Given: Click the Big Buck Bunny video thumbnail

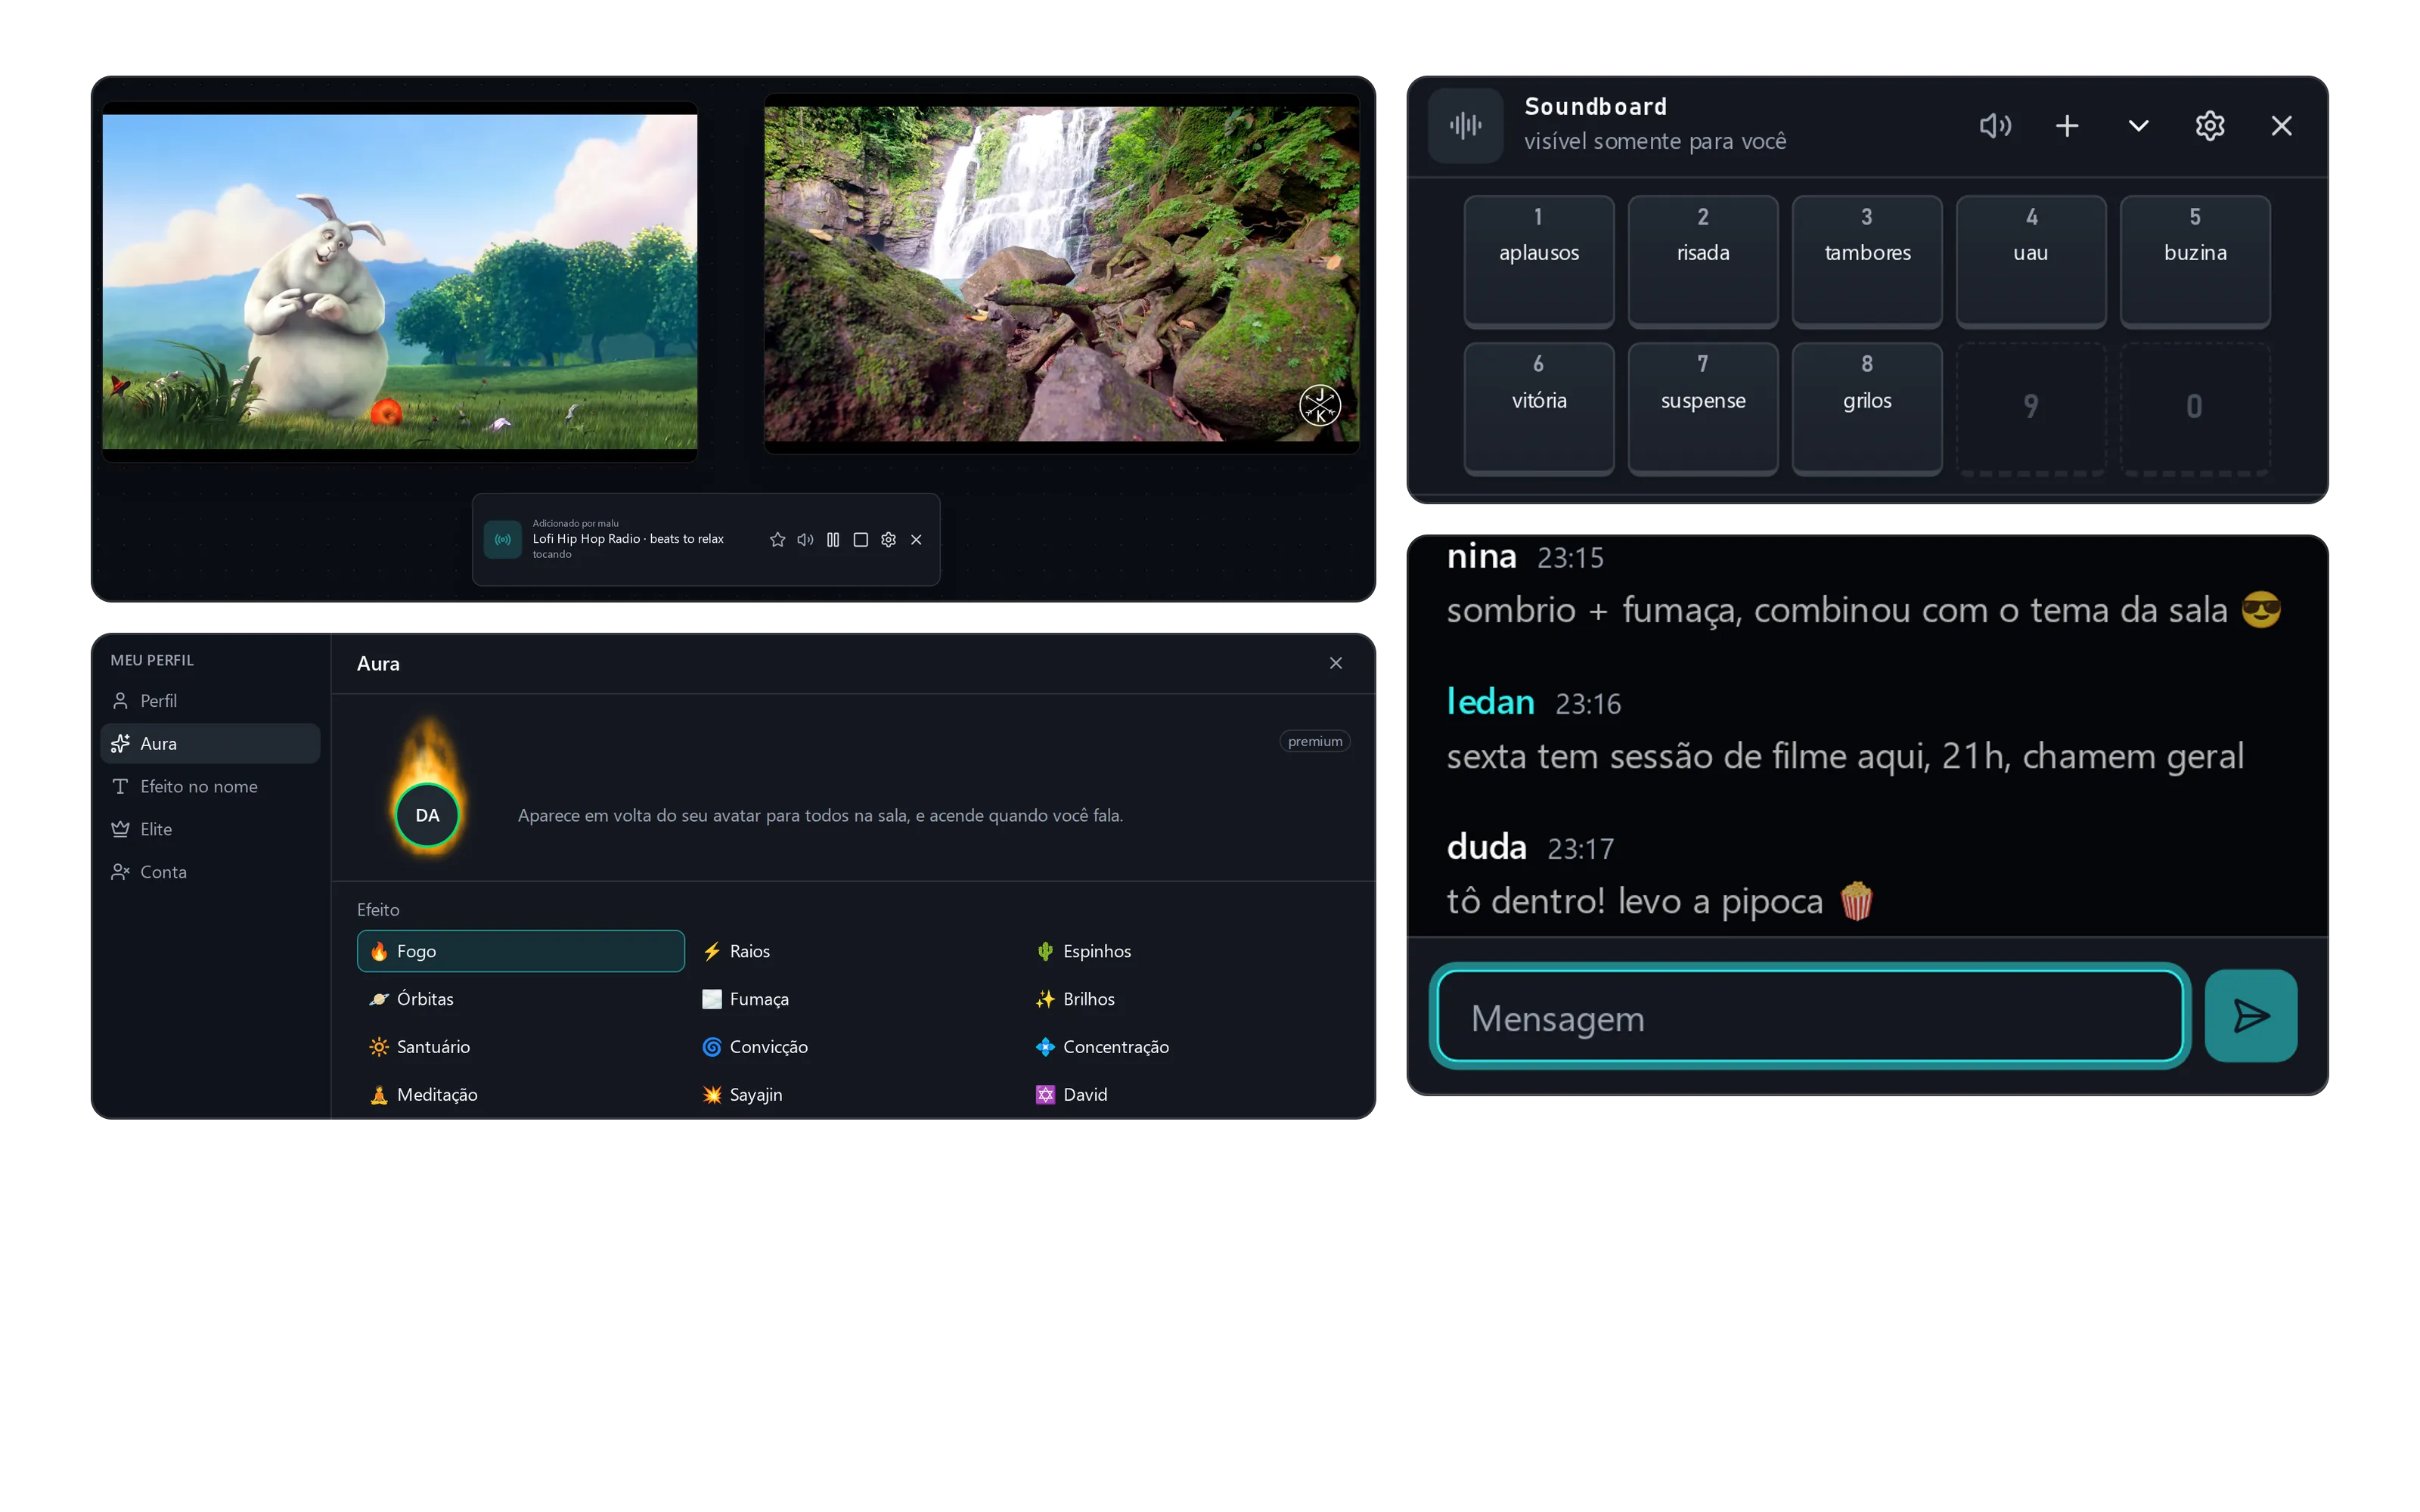Looking at the screenshot, I should [399, 282].
